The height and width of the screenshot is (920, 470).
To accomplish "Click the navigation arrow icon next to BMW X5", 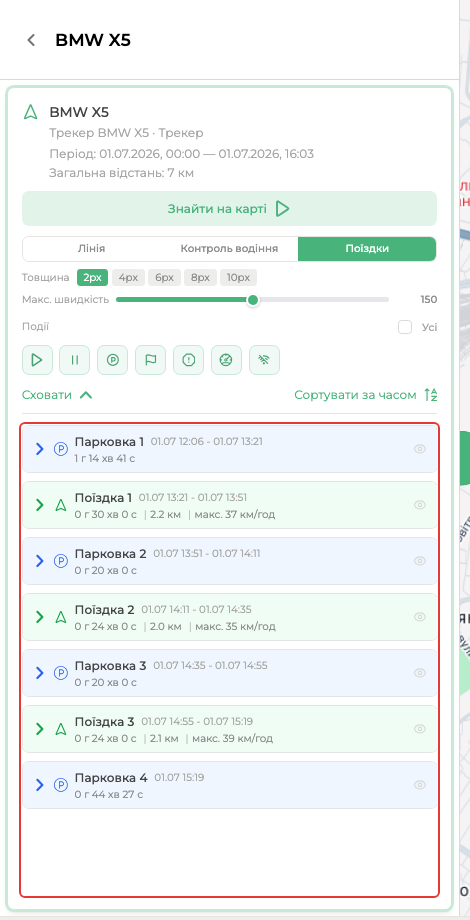I will tap(31, 111).
